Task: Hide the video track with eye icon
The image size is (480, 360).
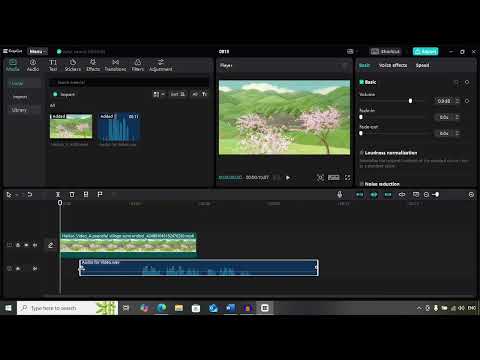Action: (x=26, y=245)
